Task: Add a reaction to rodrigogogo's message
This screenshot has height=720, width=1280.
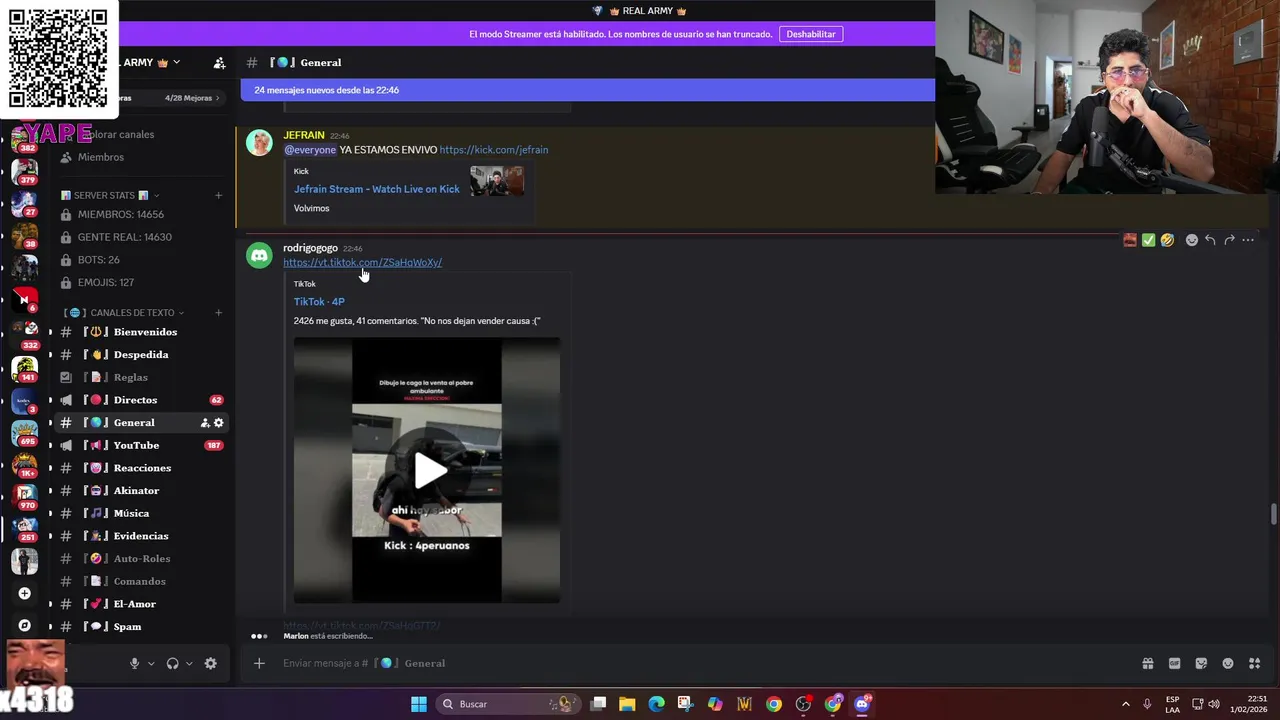Action: [1191, 240]
